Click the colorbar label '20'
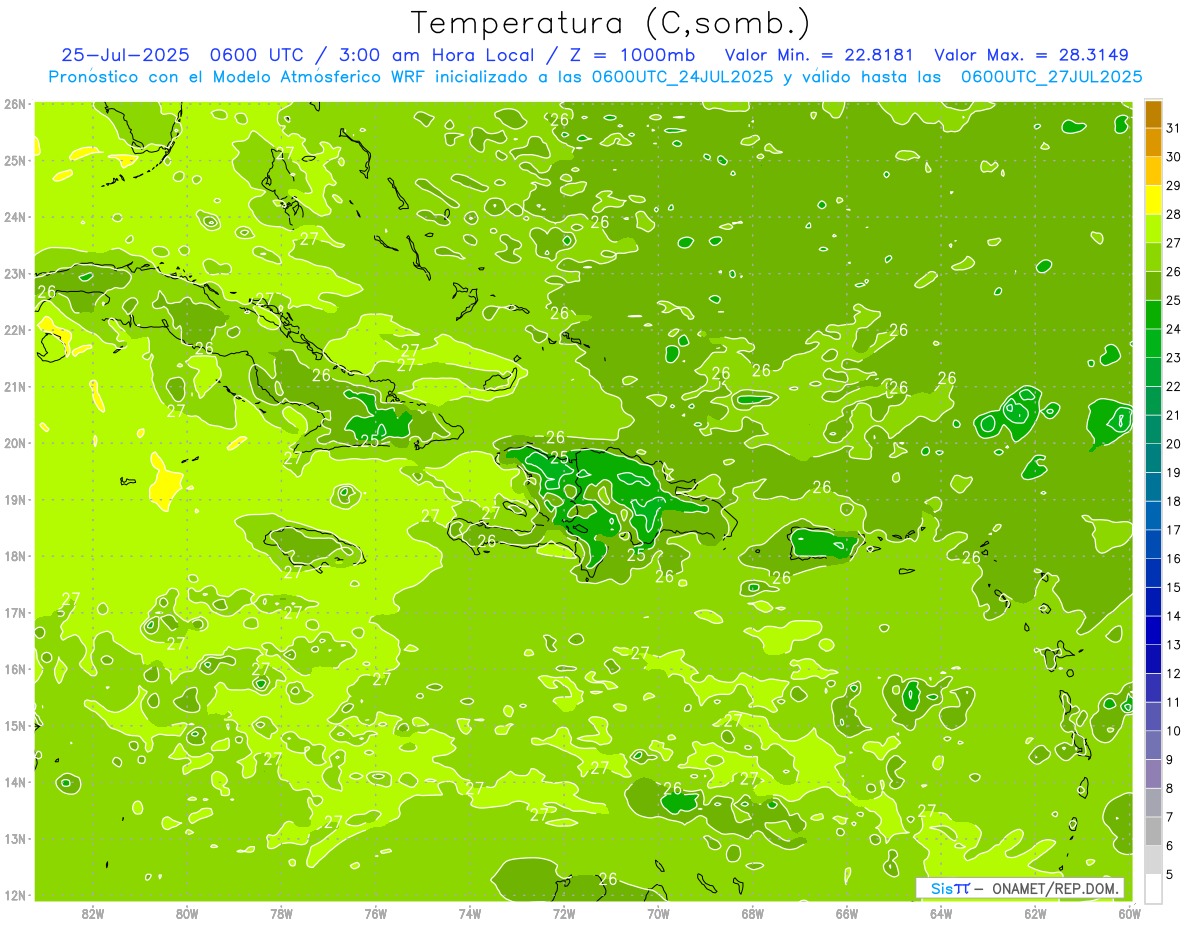The height and width of the screenshot is (927, 1200). (x=1173, y=444)
